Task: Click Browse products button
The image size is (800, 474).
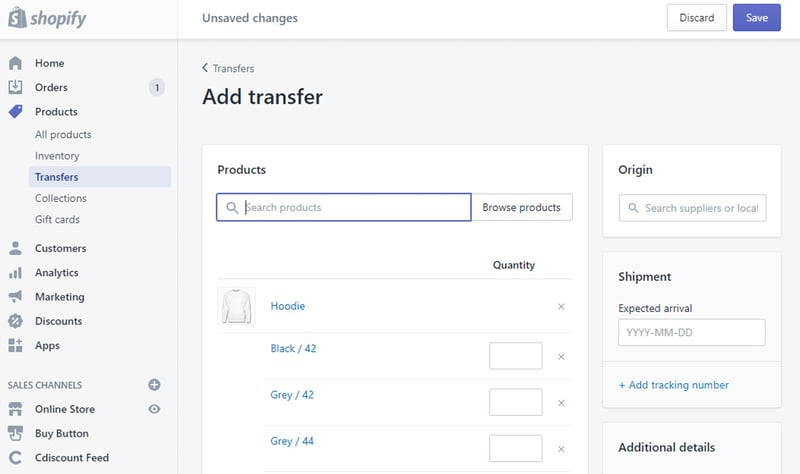Action: coord(521,207)
